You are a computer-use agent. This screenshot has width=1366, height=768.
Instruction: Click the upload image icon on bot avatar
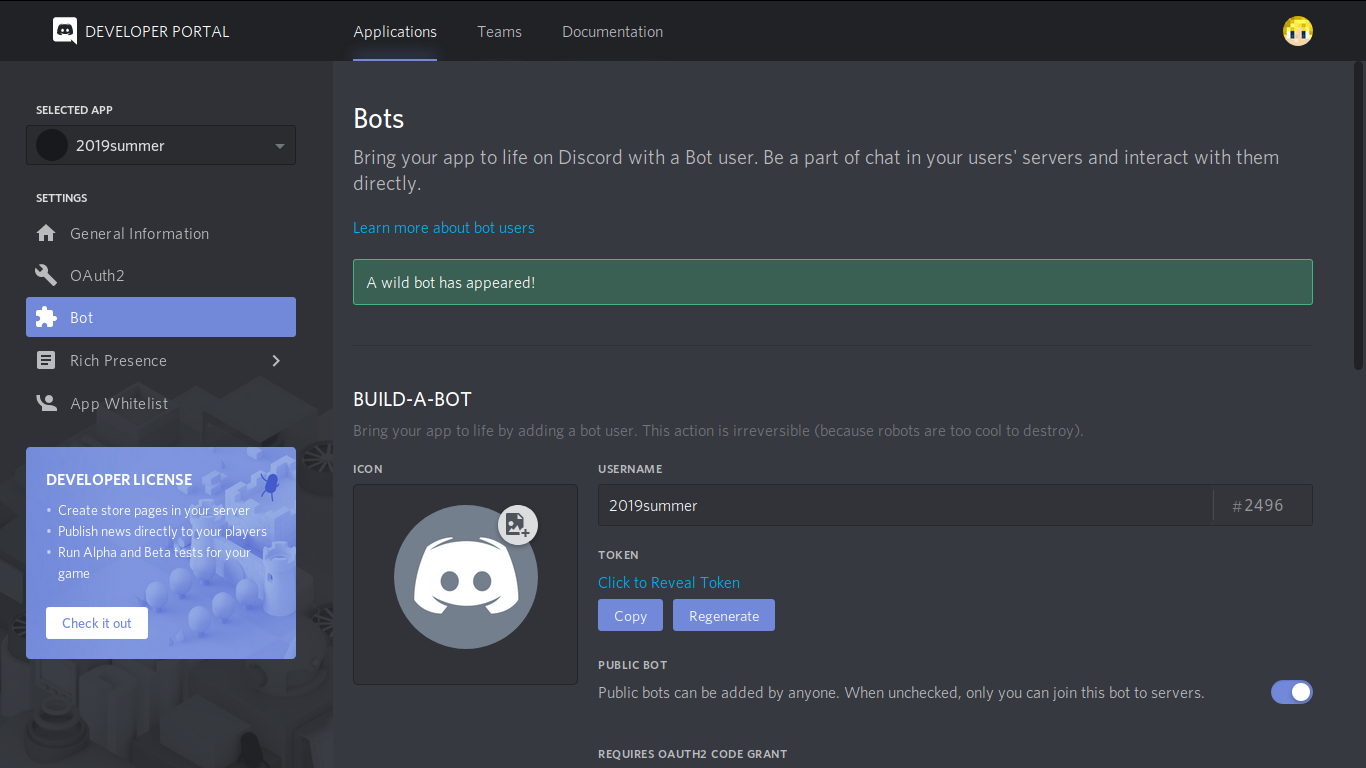click(517, 525)
